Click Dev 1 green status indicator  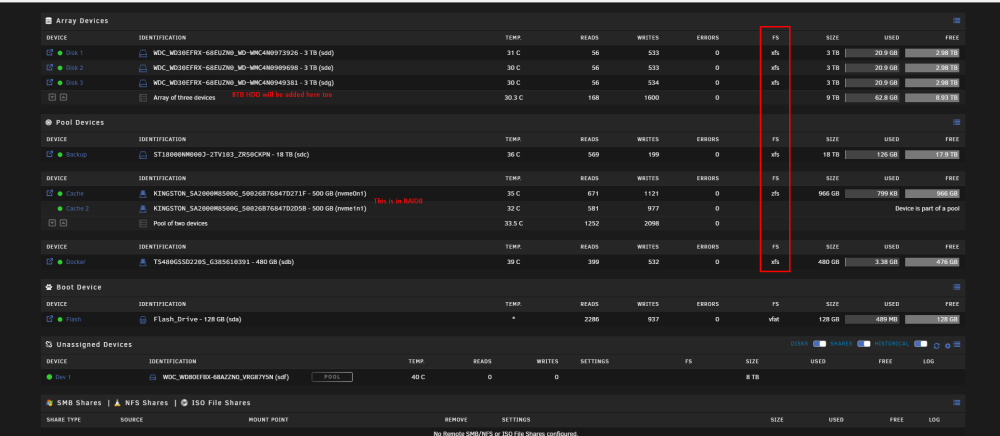[50, 377]
